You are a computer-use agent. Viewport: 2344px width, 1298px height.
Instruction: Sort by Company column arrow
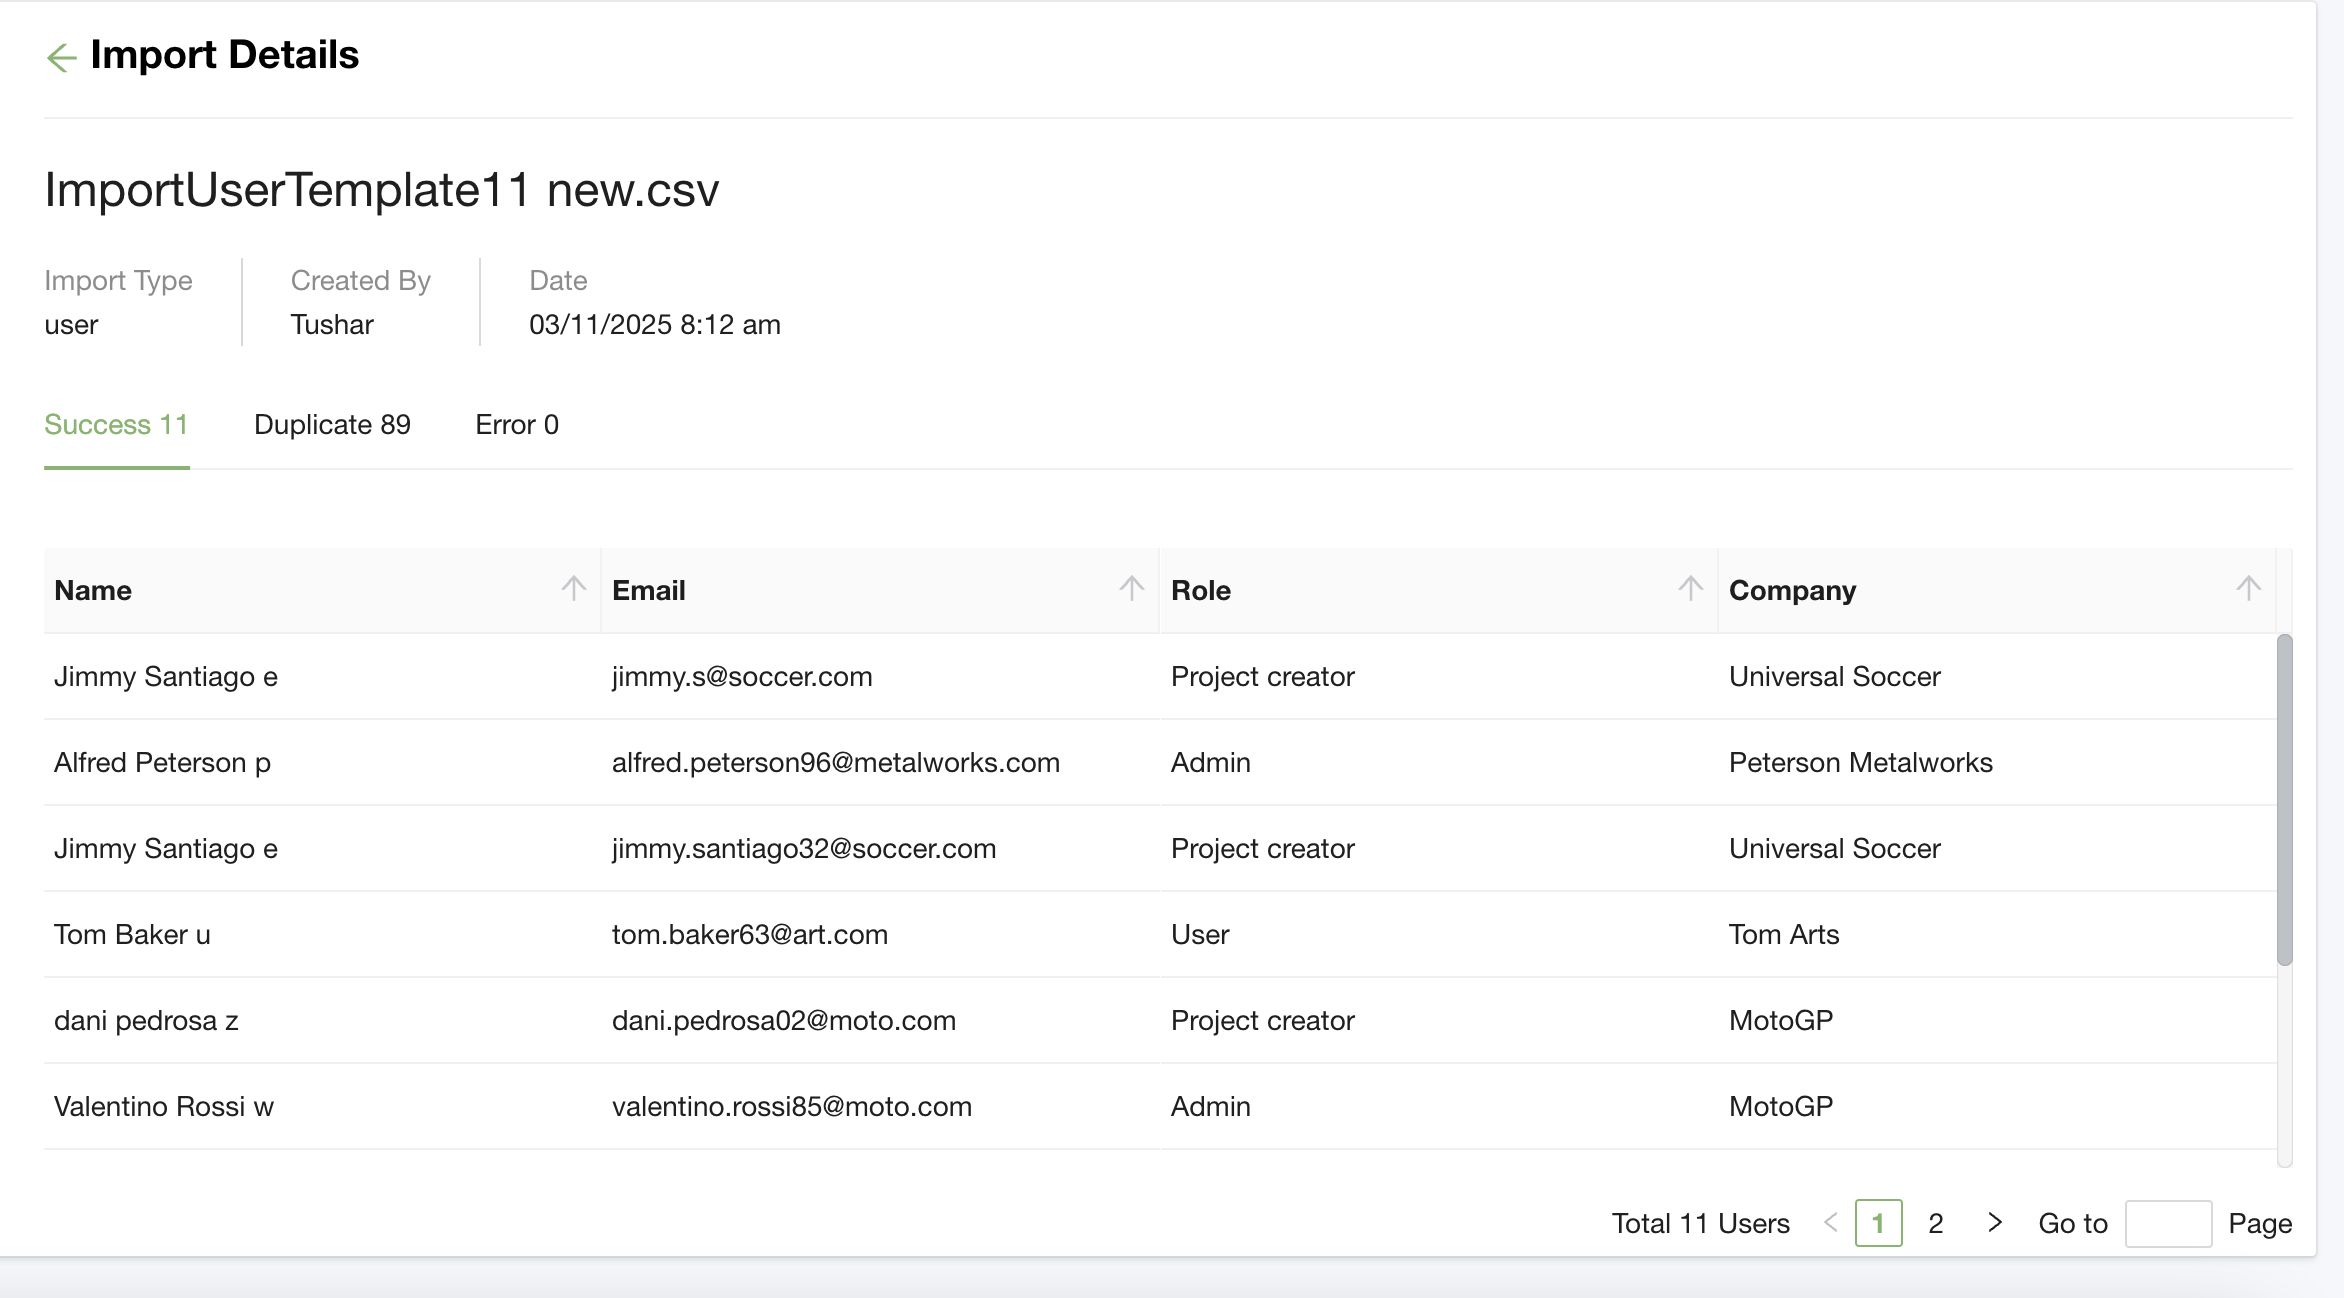click(2248, 588)
